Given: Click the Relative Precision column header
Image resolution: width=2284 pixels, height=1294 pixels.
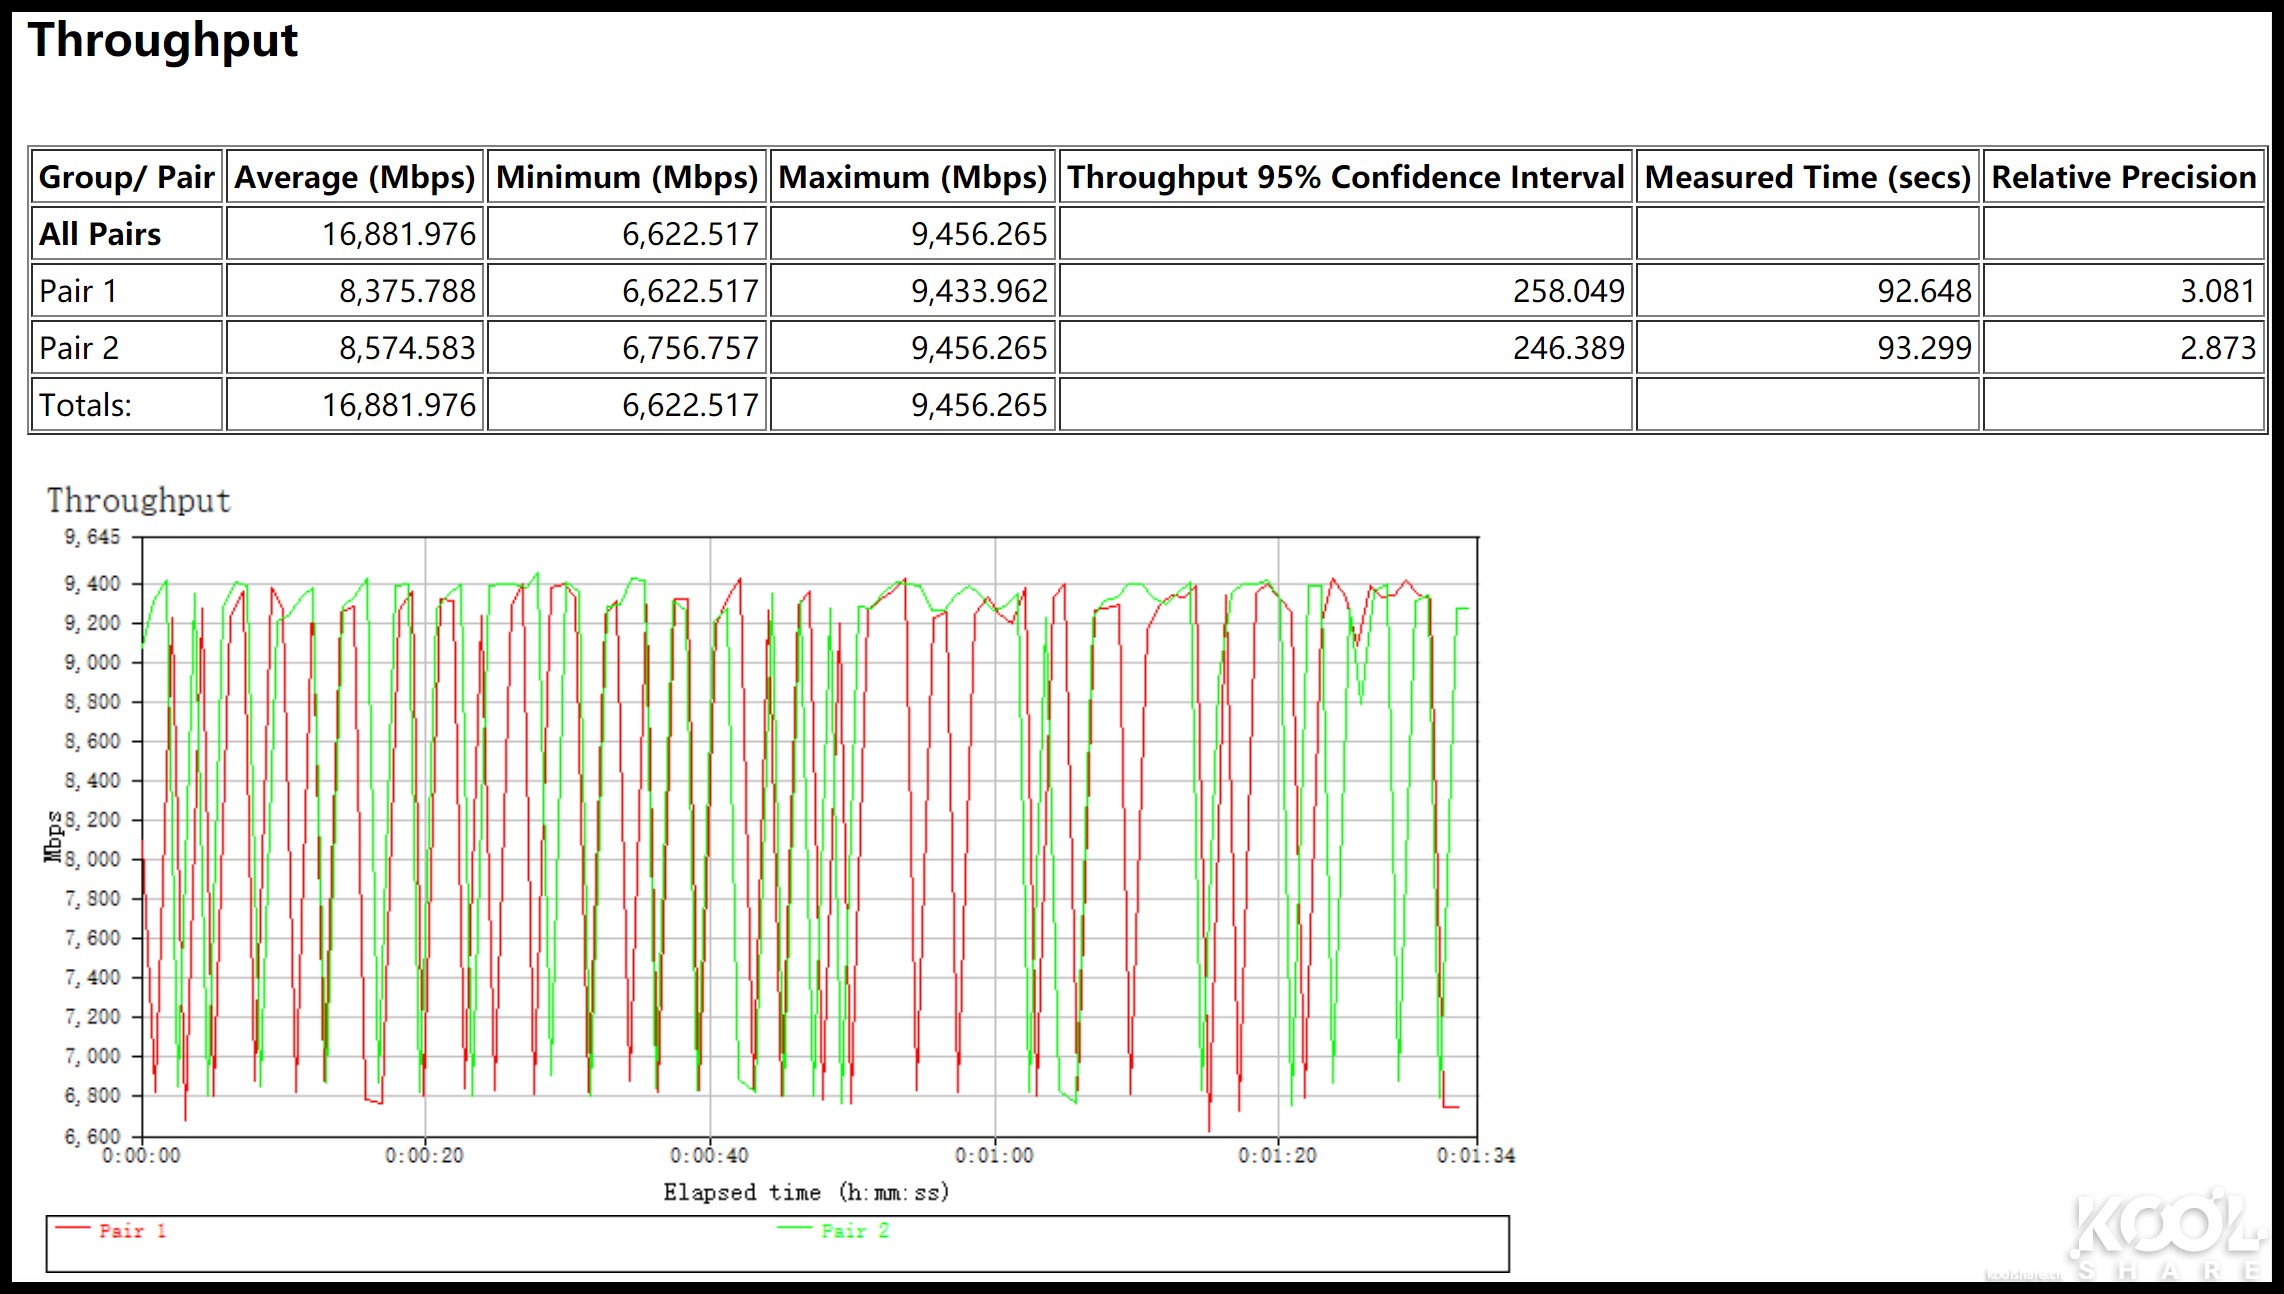Looking at the screenshot, I should (x=2123, y=177).
